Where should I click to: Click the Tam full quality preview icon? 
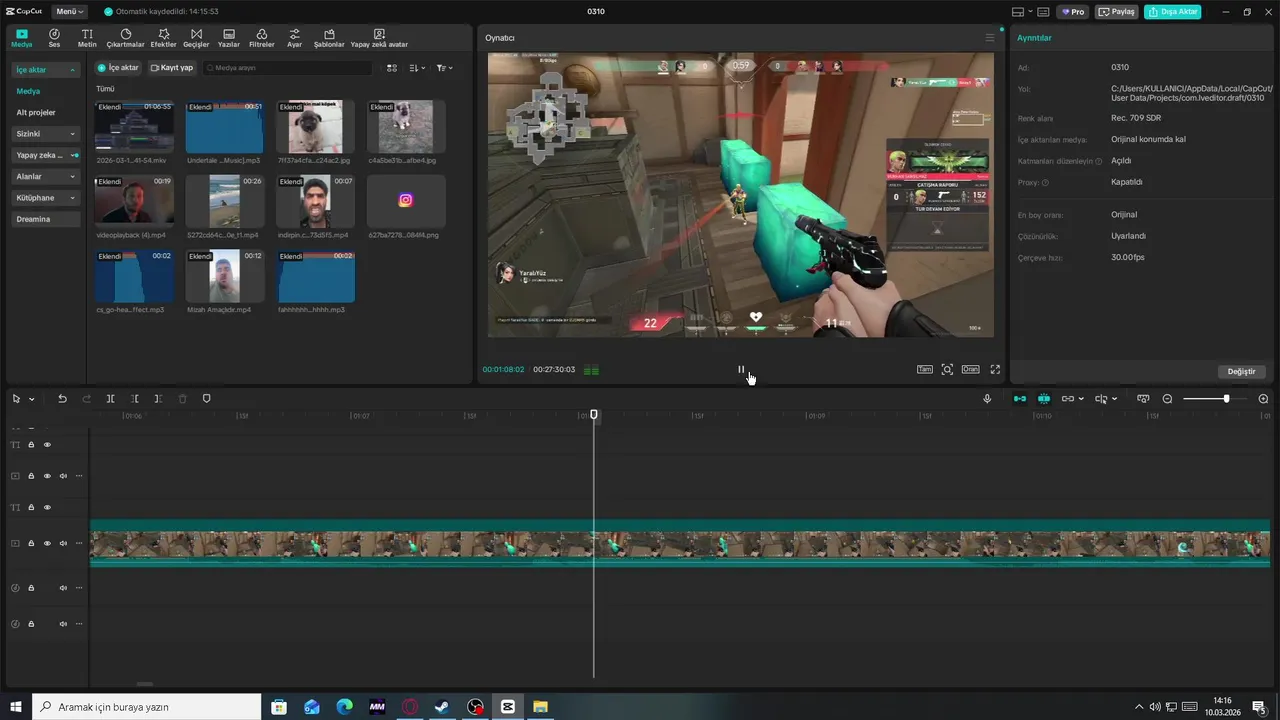point(925,369)
